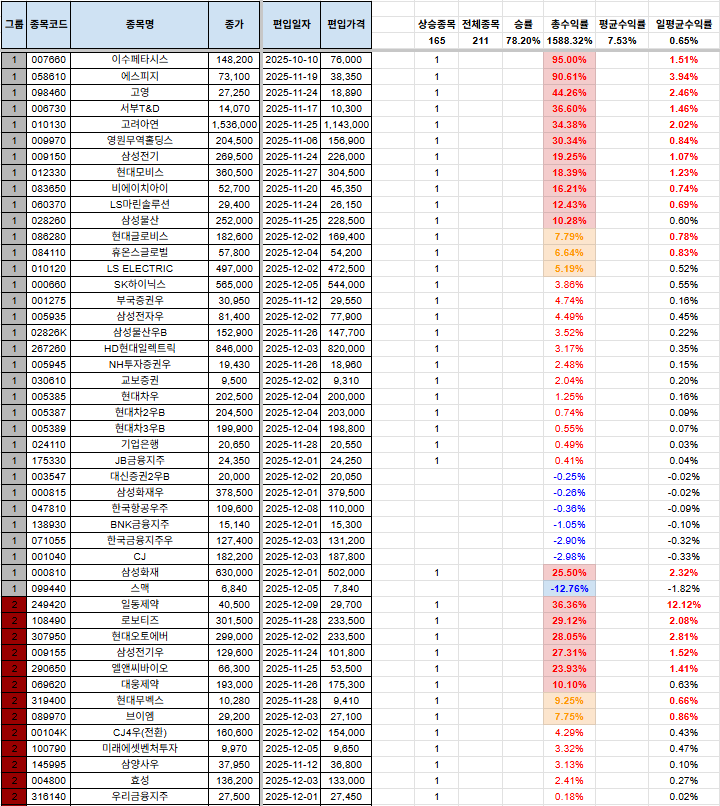Select the 로보티즈 stock name cell
720x806 pixels.
coord(139,620)
